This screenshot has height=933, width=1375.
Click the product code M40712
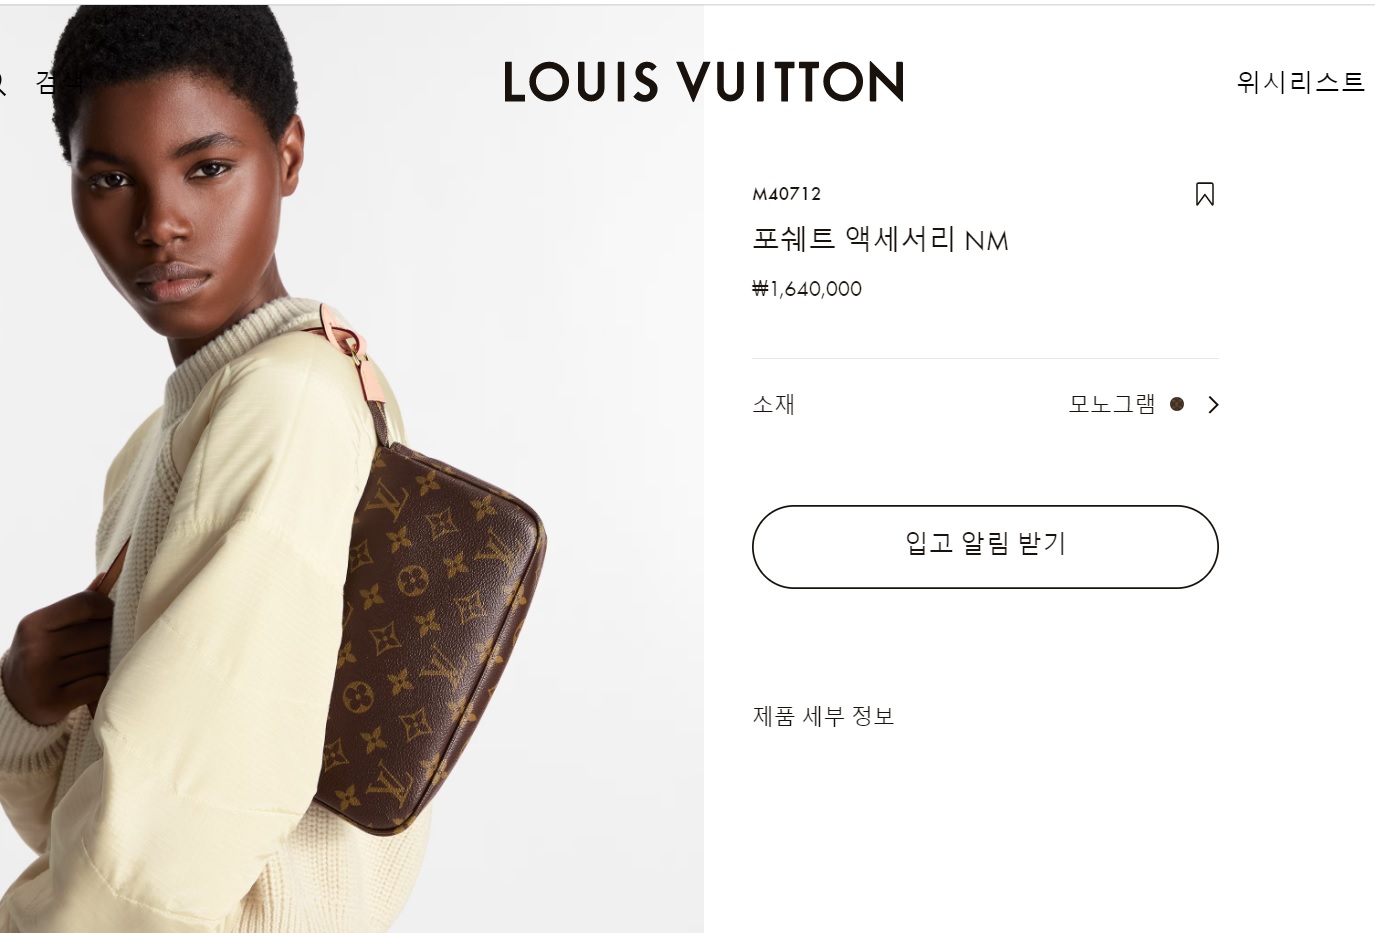pos(786,194)
